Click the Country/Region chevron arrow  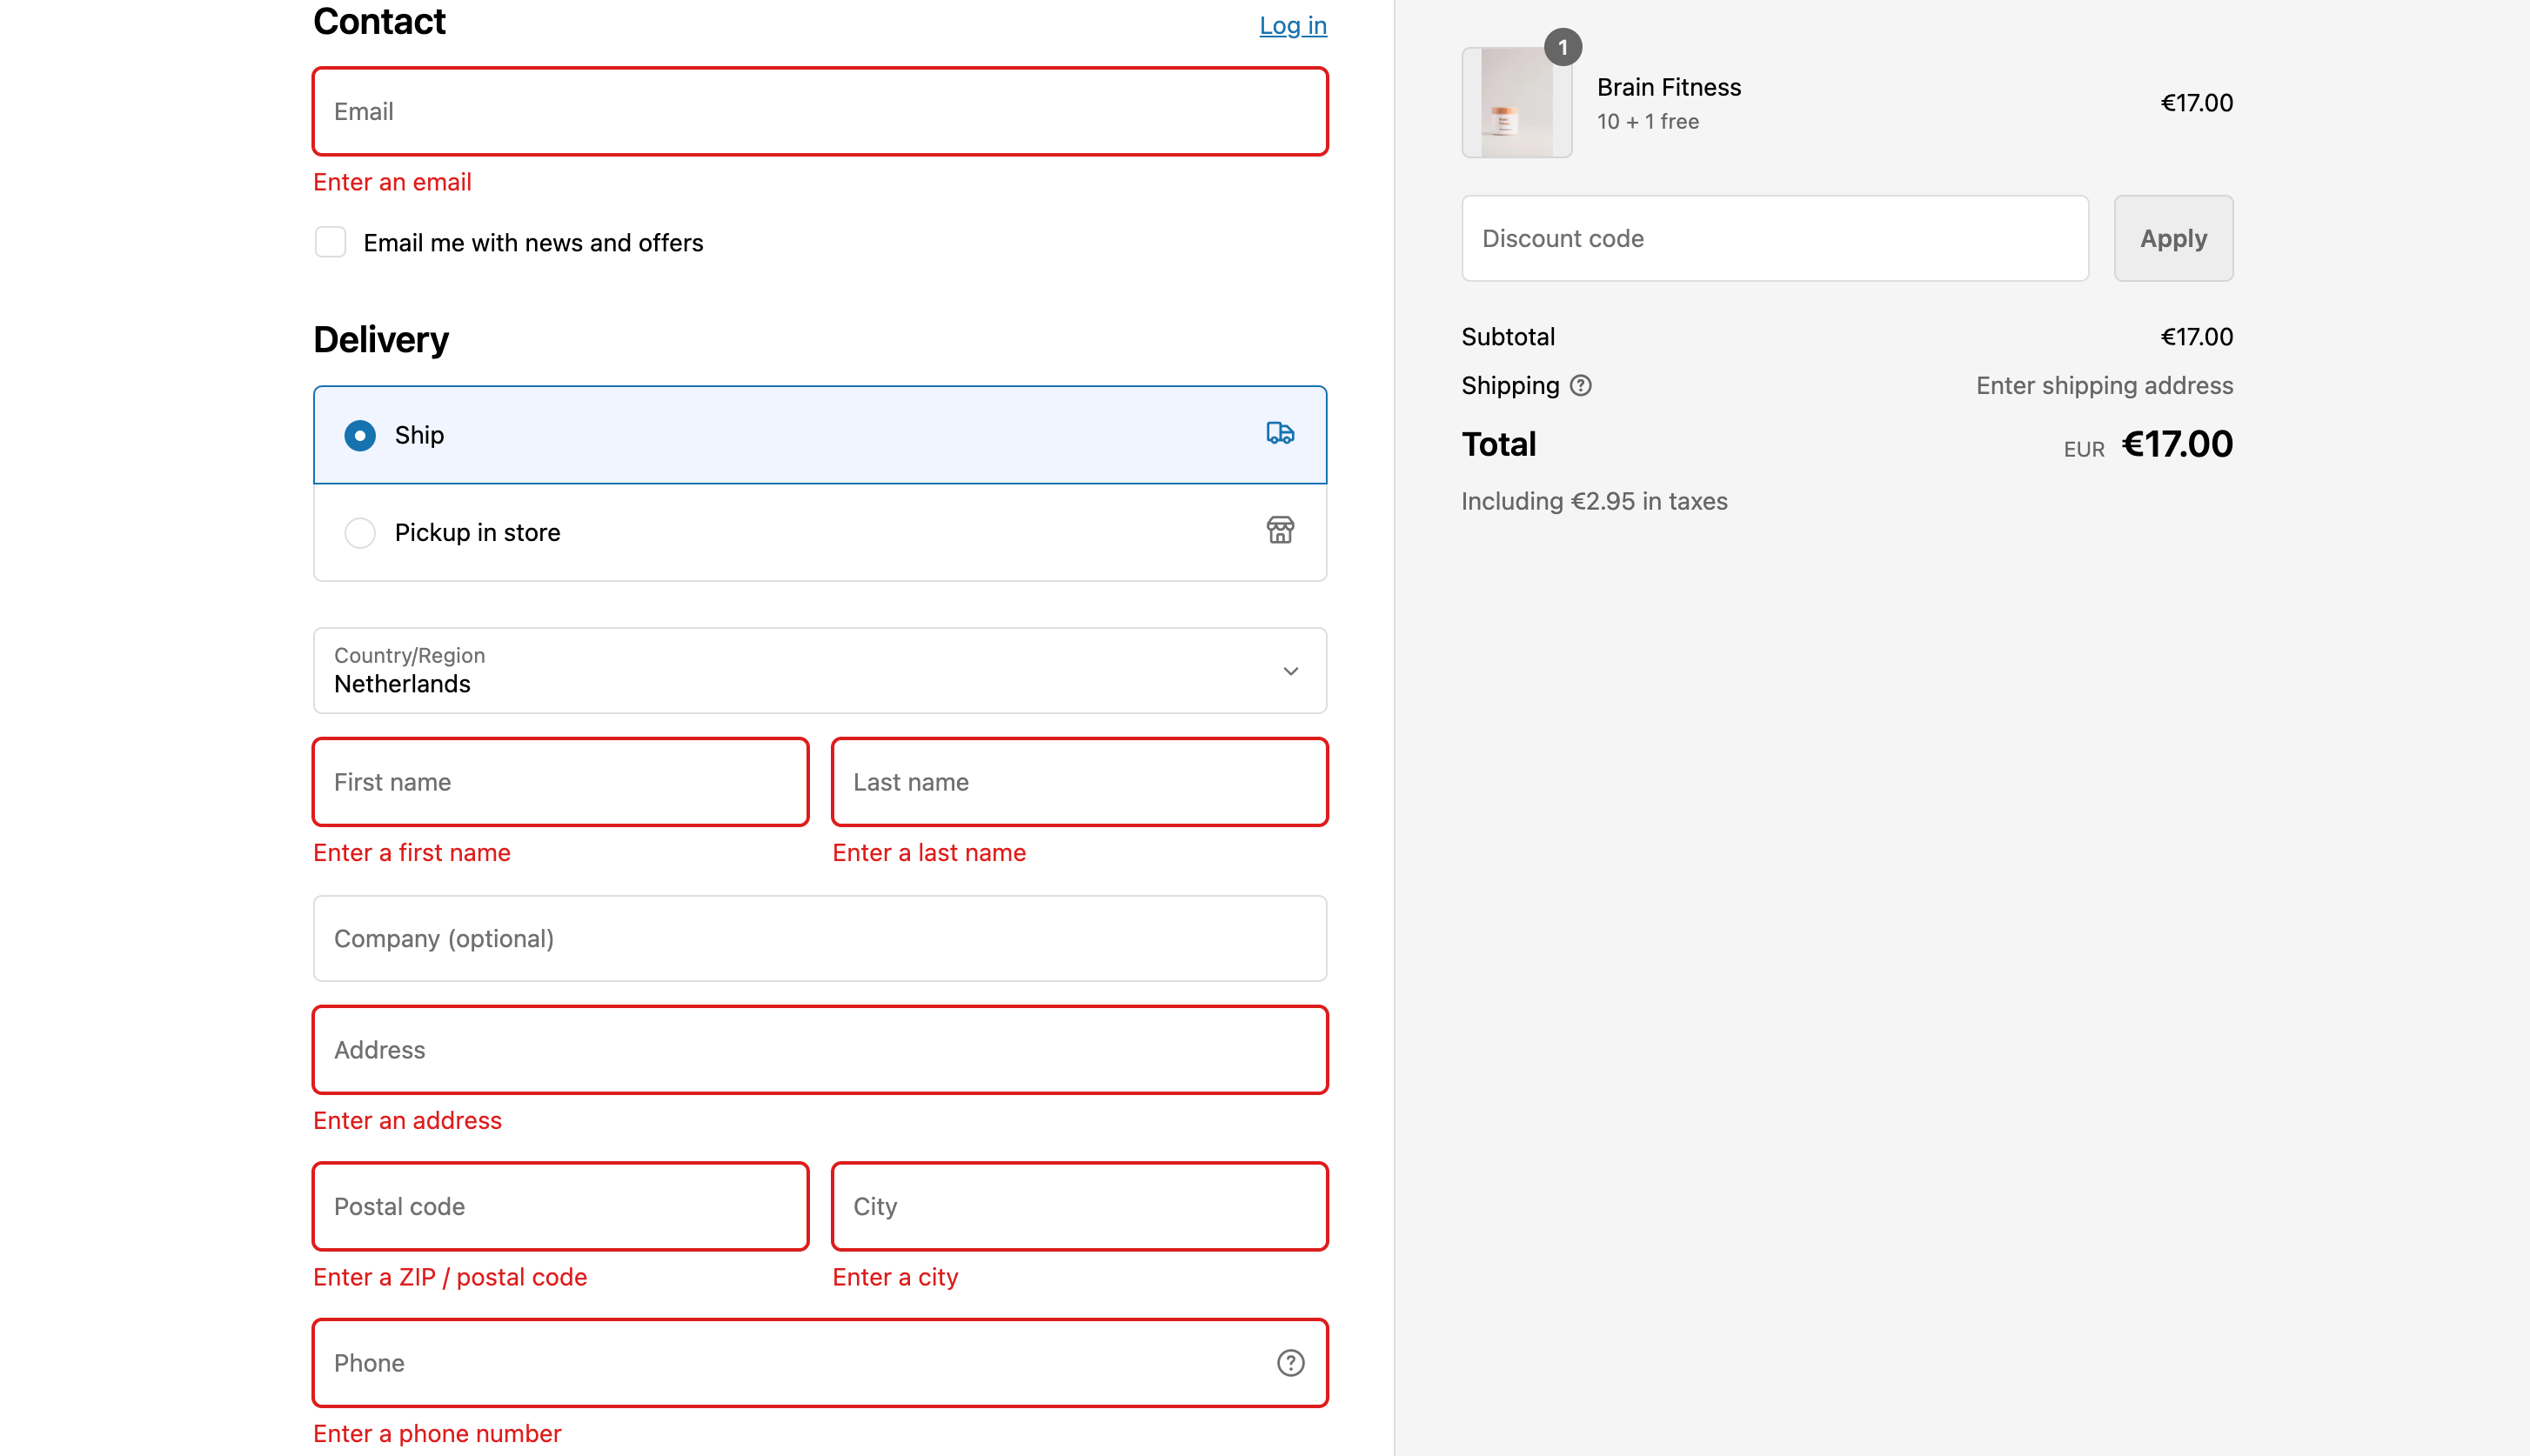(x=1290, y=671)
